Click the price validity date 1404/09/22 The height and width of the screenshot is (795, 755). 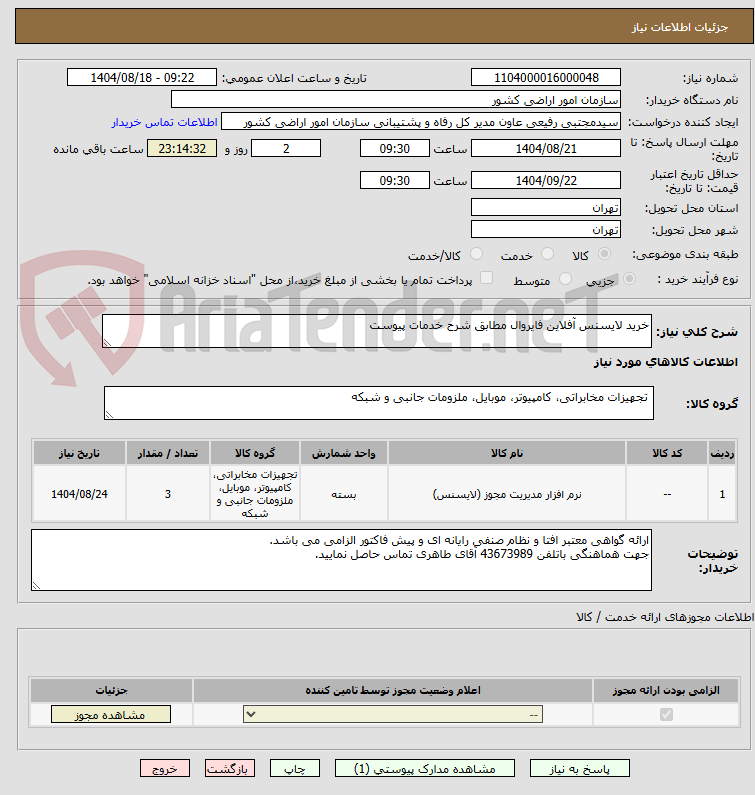546,180
